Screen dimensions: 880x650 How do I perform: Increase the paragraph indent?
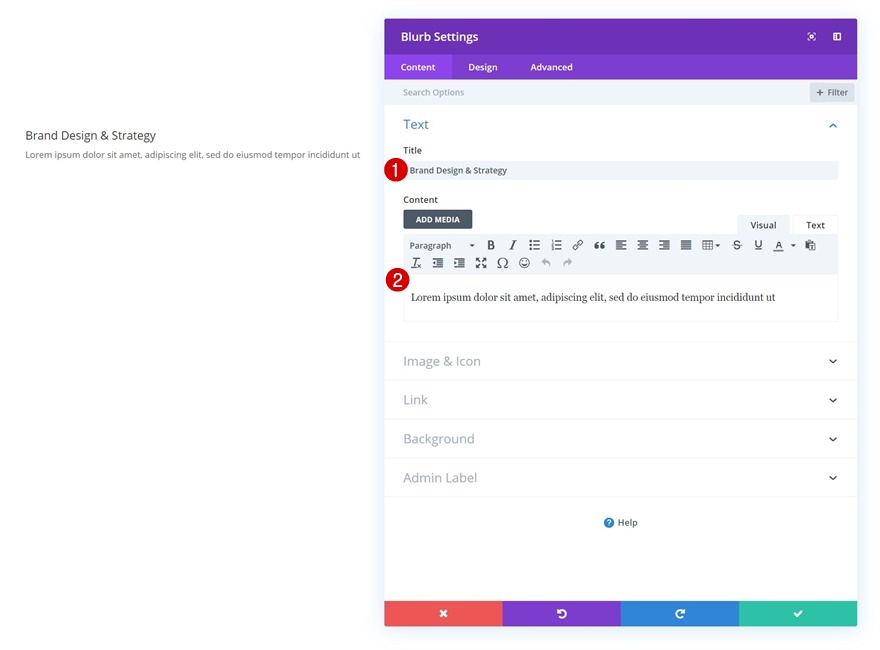click(x=459, y=263)
